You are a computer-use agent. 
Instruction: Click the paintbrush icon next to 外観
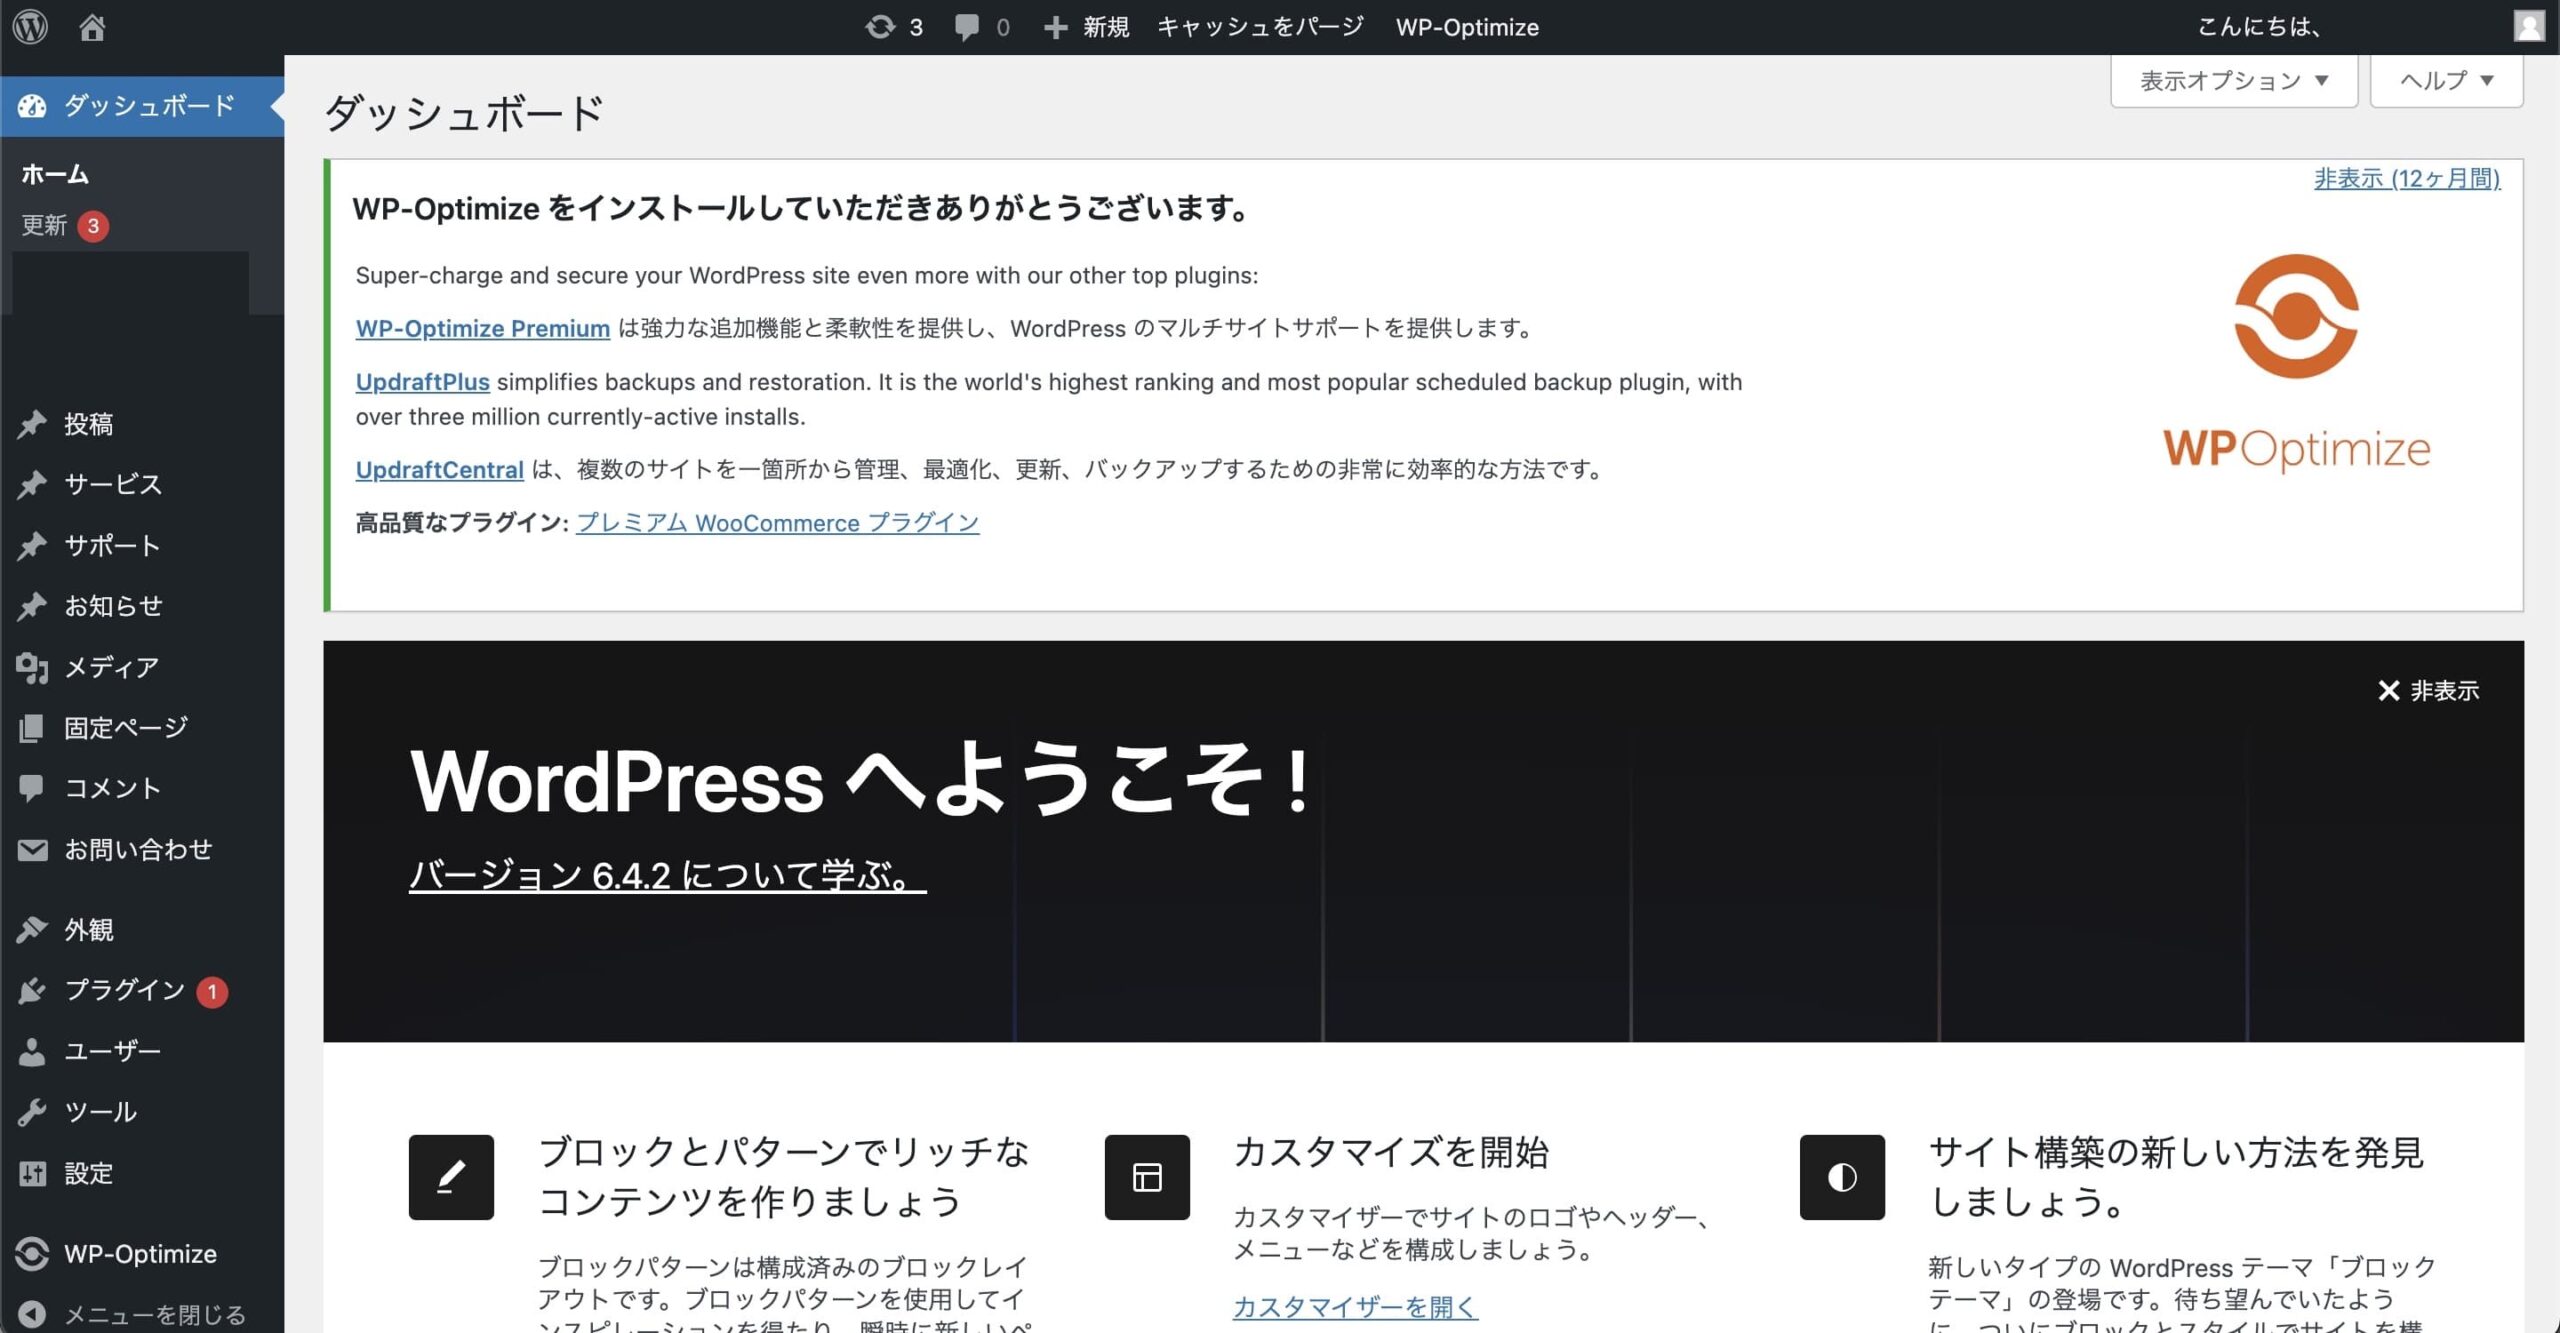[x=32, y=930]
